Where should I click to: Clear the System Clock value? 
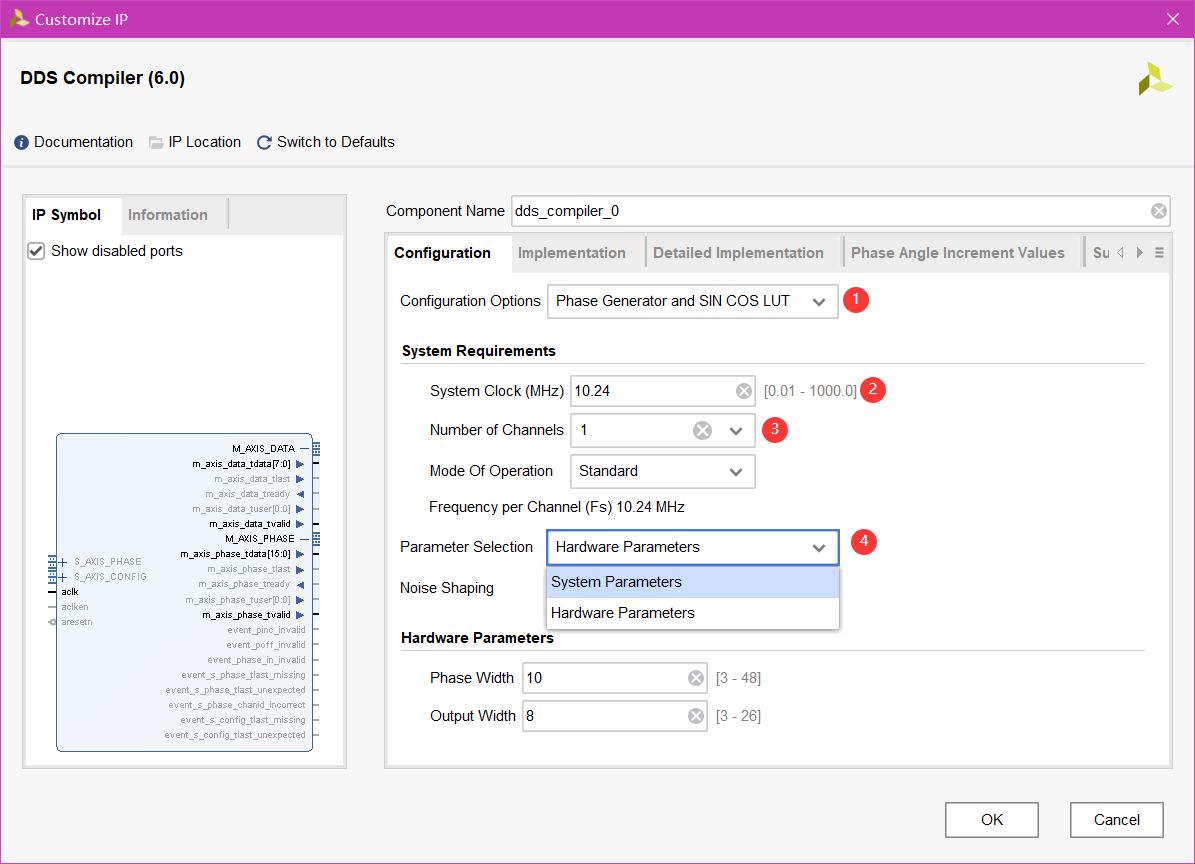coord(744,391)
